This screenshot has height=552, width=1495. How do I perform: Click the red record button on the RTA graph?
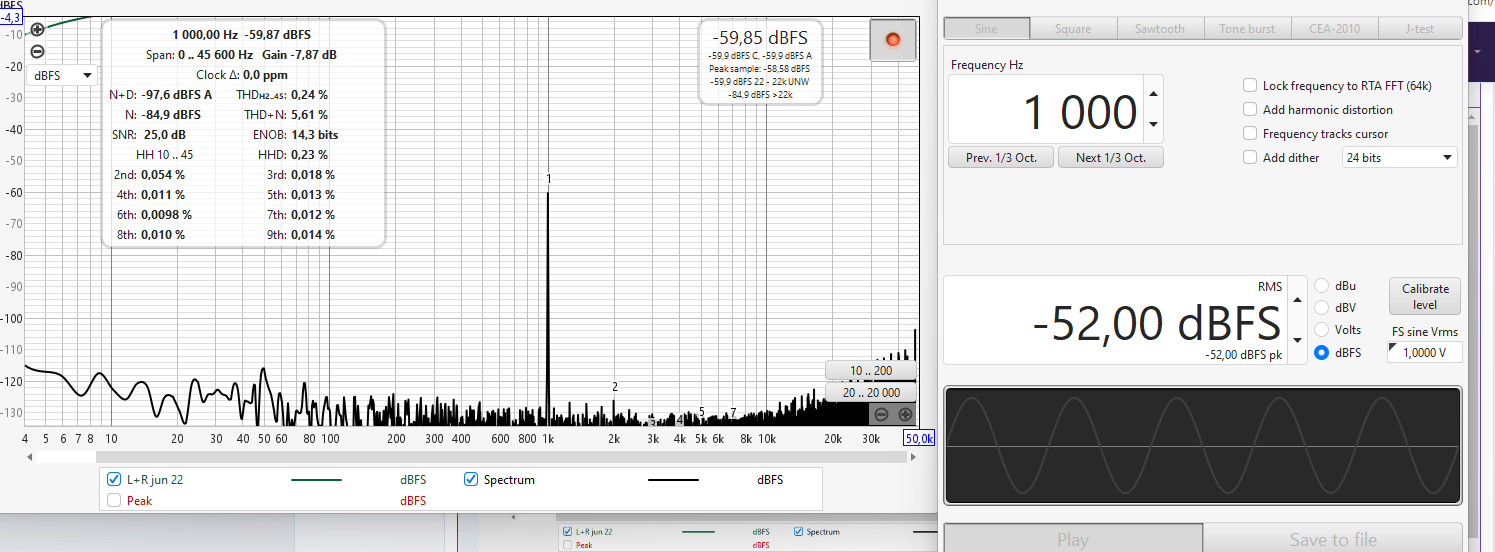[893, 40]
